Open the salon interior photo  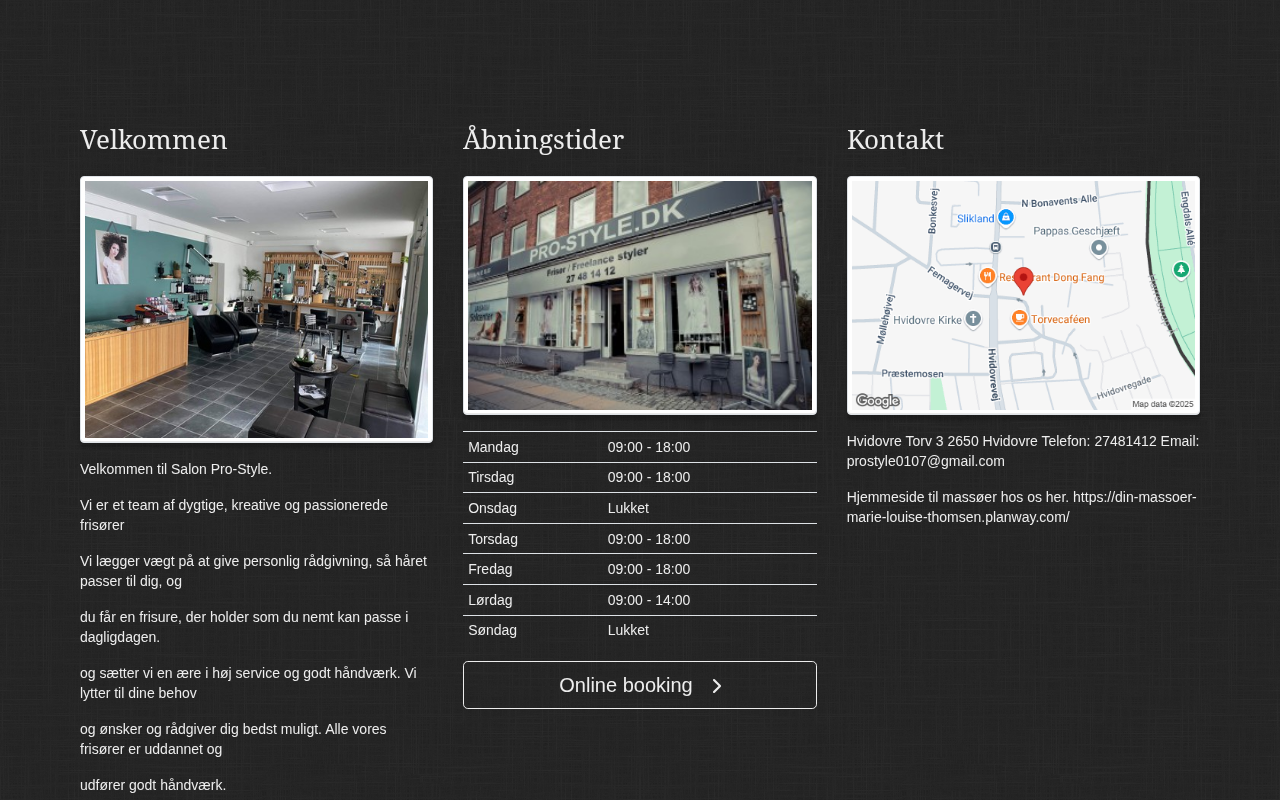point(256,310)
